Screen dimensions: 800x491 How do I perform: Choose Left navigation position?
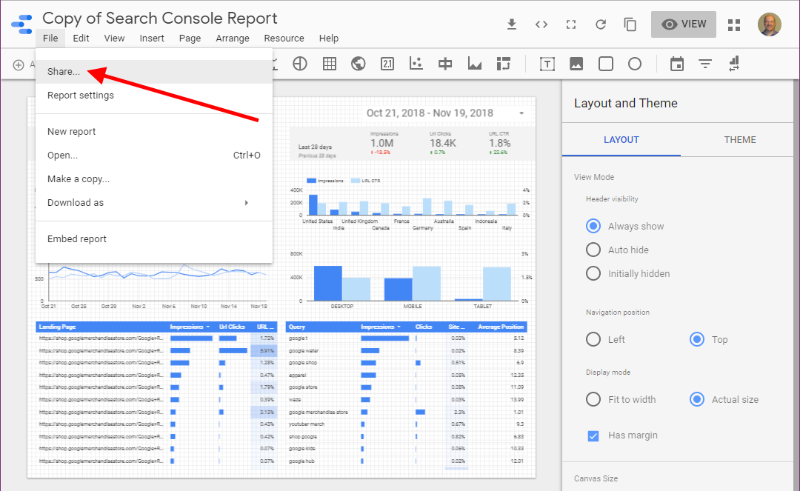pyautogui.click(x=594, y=339)
